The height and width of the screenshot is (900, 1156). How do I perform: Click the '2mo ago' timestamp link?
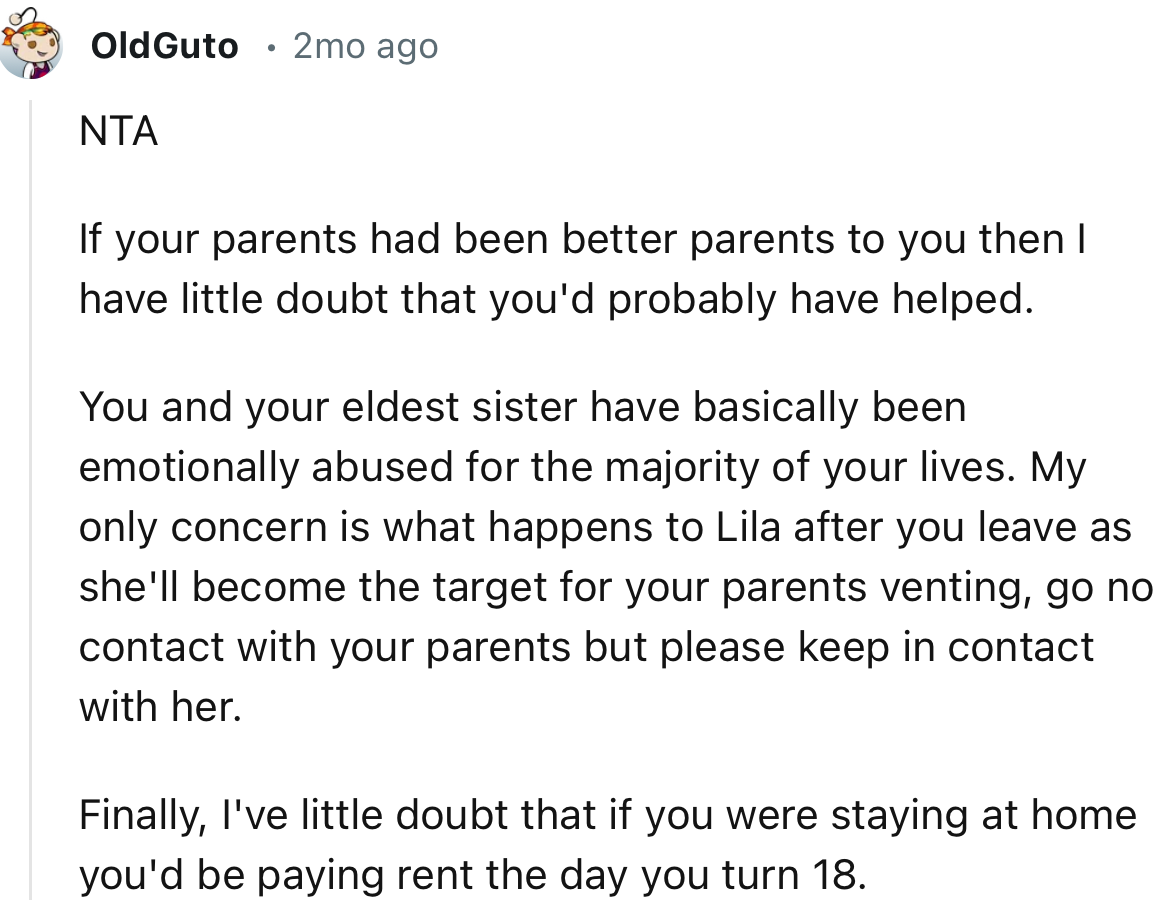coord(364,45)
